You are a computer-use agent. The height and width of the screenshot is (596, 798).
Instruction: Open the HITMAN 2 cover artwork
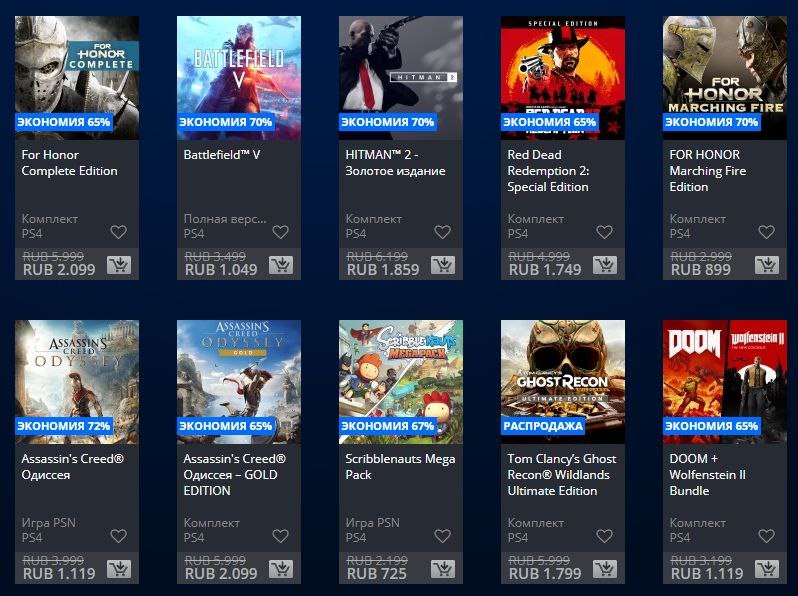pyautogui.click(x=401, y=78)
